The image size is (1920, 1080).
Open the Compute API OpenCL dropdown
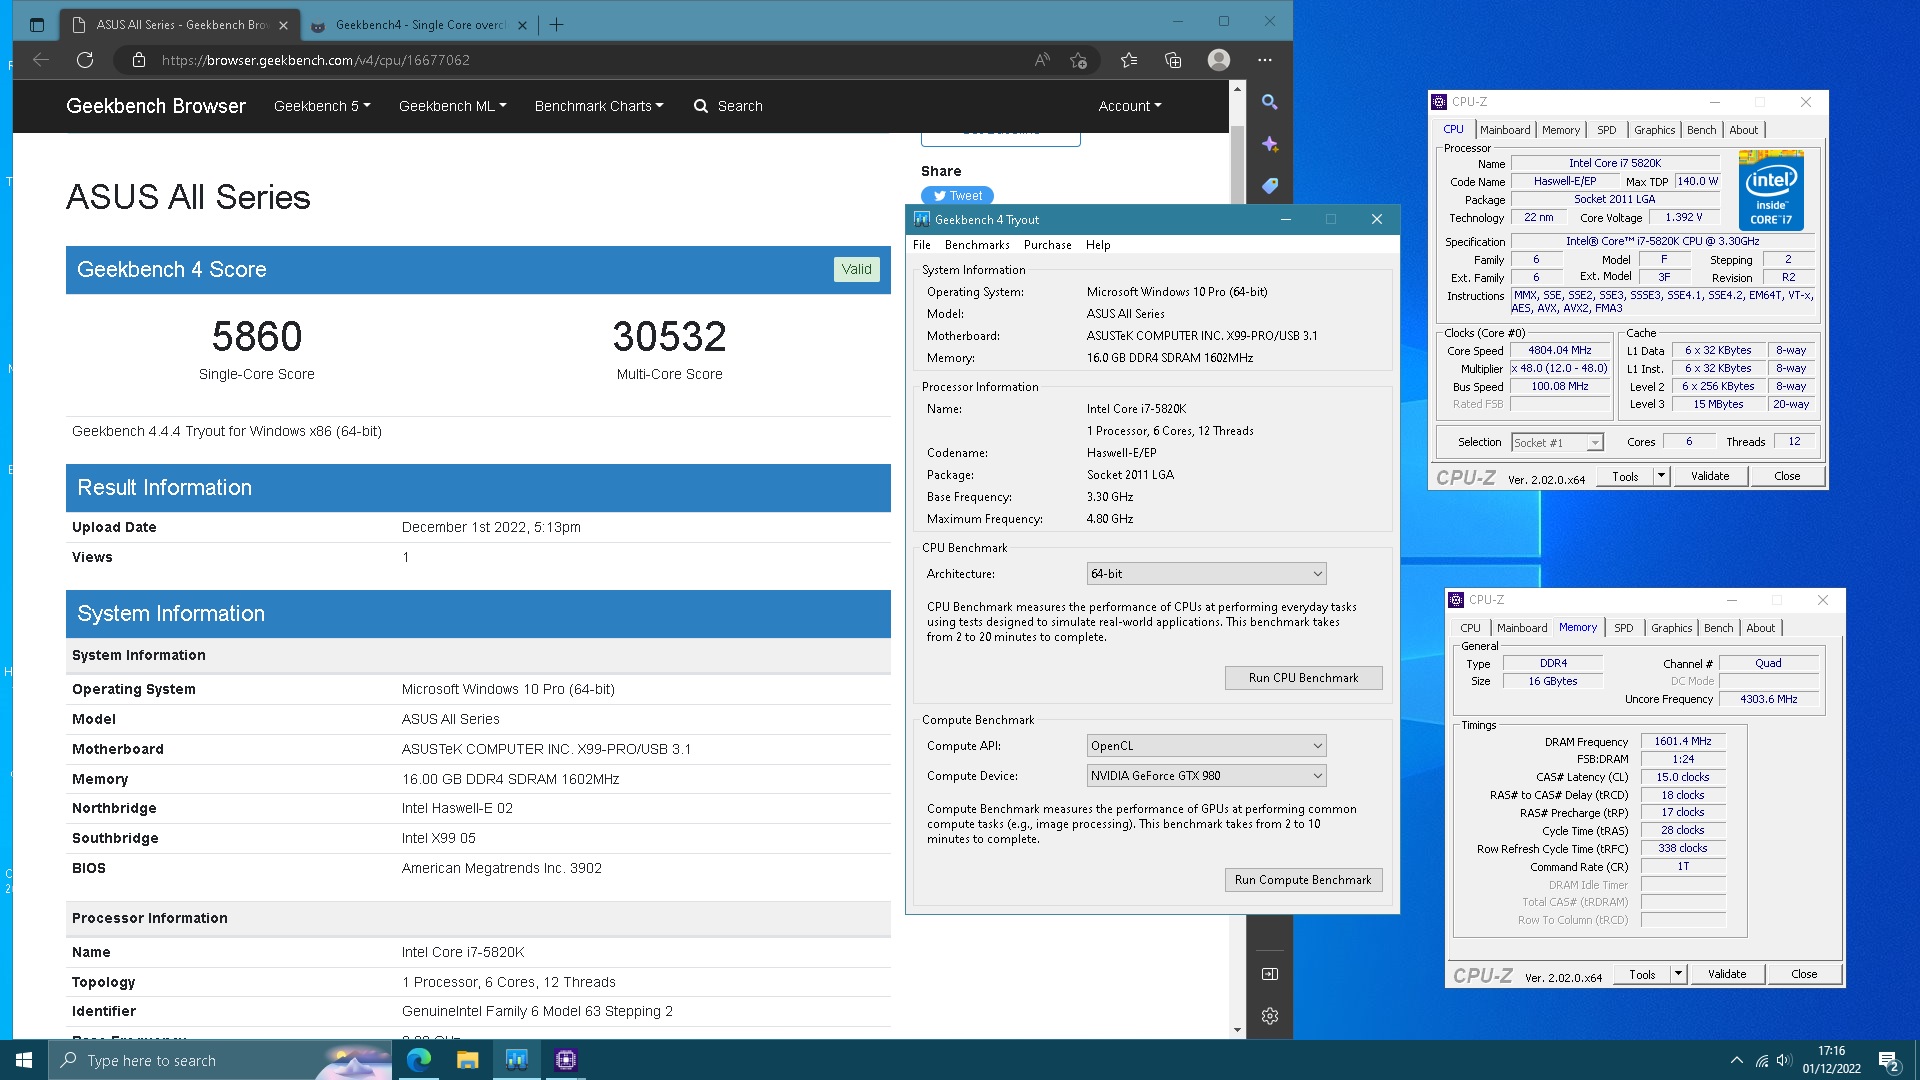[x=1206, y=746]
